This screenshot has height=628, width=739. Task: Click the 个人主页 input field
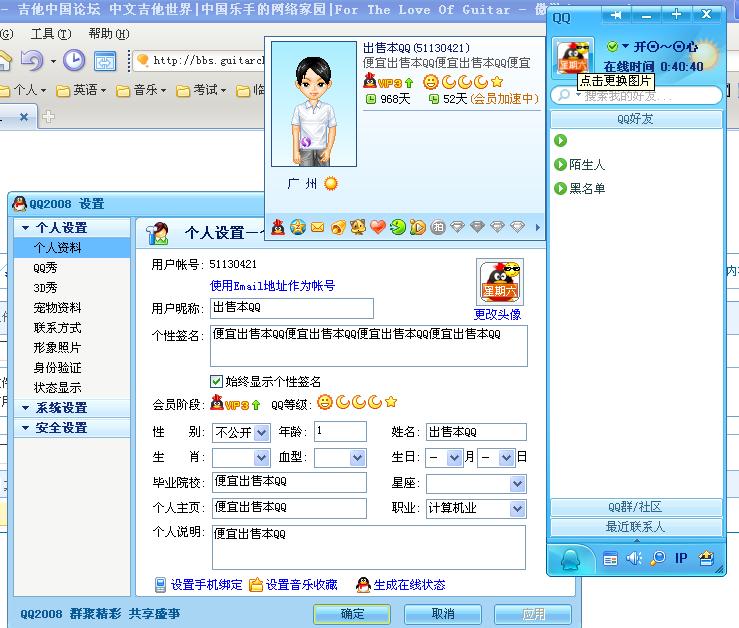[x=289, y=508]
